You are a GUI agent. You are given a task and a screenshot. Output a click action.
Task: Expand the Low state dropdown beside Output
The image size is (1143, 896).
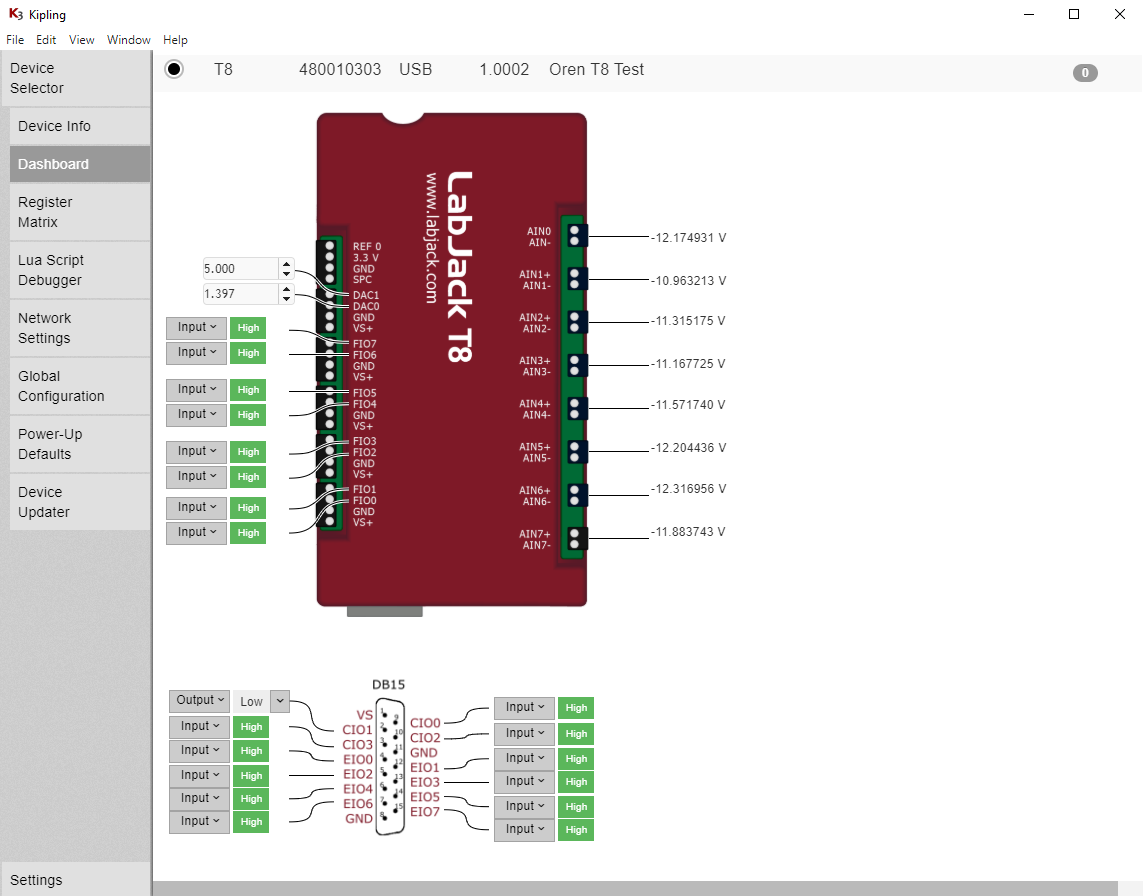pos(279,701)
